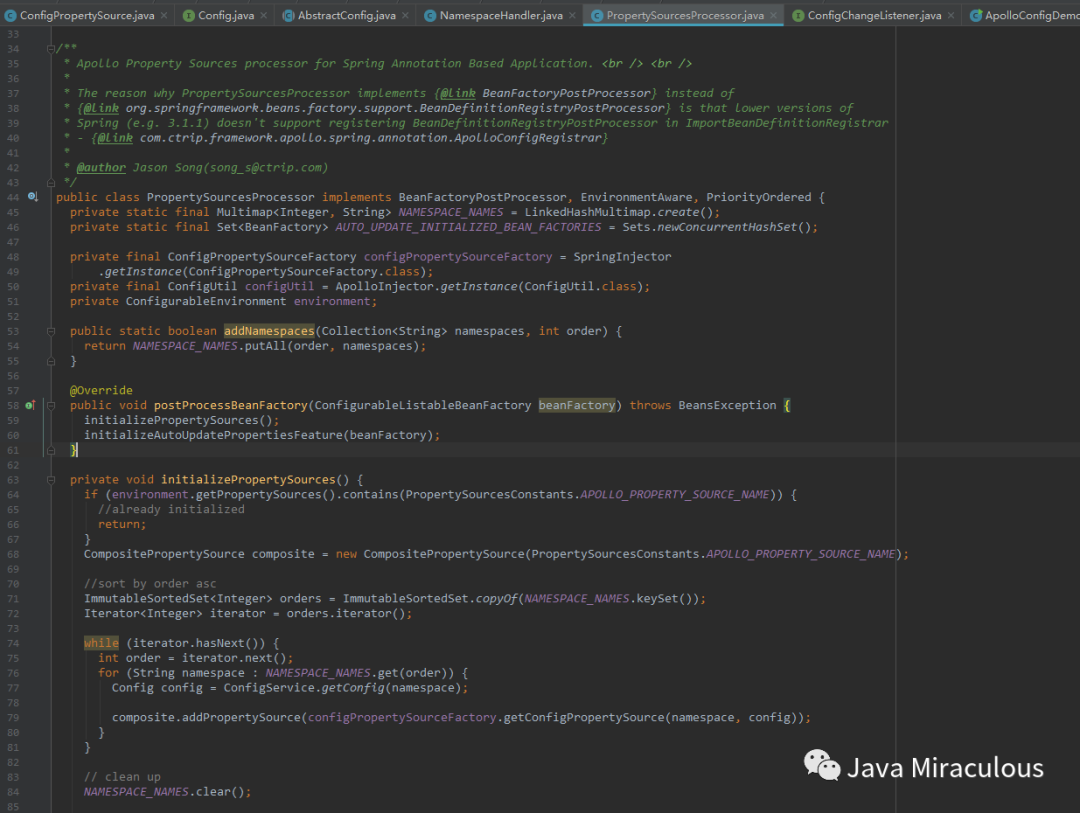Click line number 68 in the gutter
The width and height of the screenshot is (1080, 813).
(13, 555)
